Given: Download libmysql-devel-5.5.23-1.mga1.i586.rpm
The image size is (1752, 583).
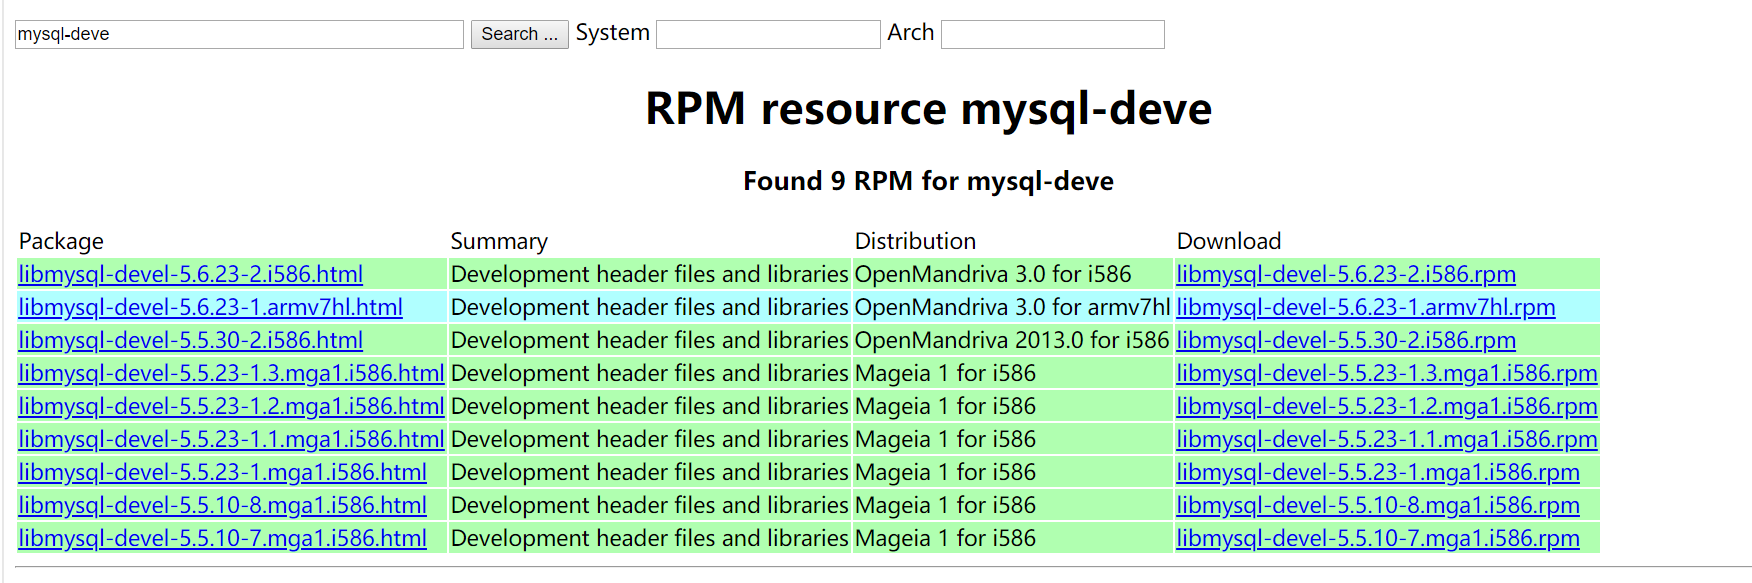Looking at the screenshot, I should [x=1378, y=472].
